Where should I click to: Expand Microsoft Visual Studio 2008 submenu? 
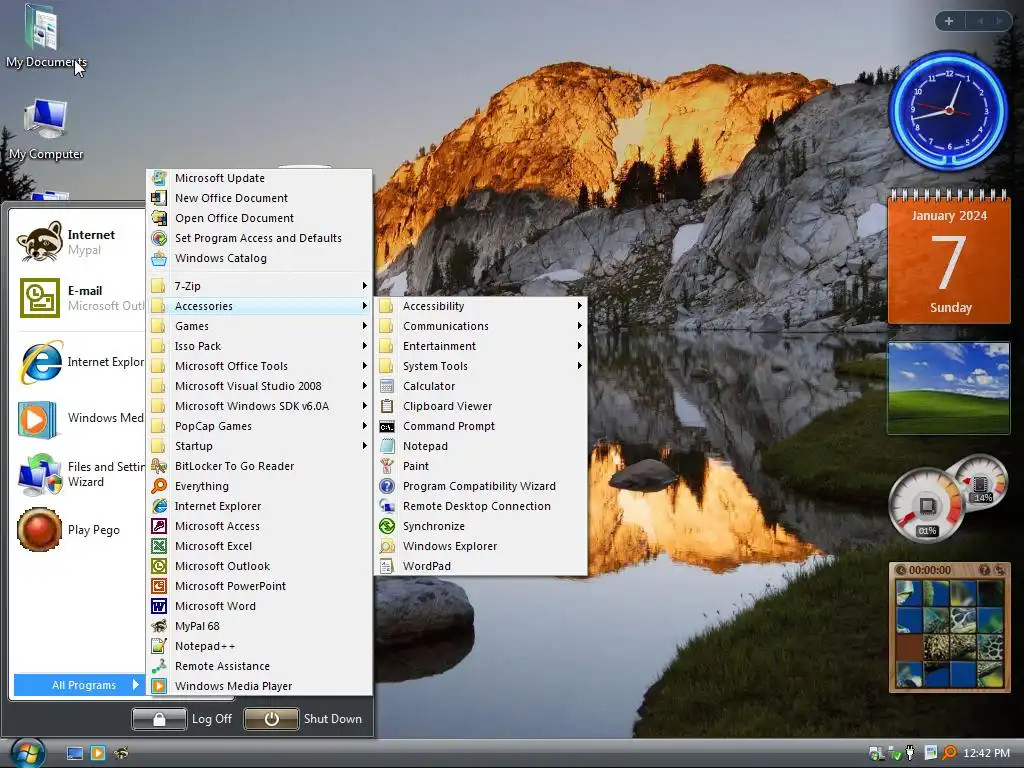point(259,386)
